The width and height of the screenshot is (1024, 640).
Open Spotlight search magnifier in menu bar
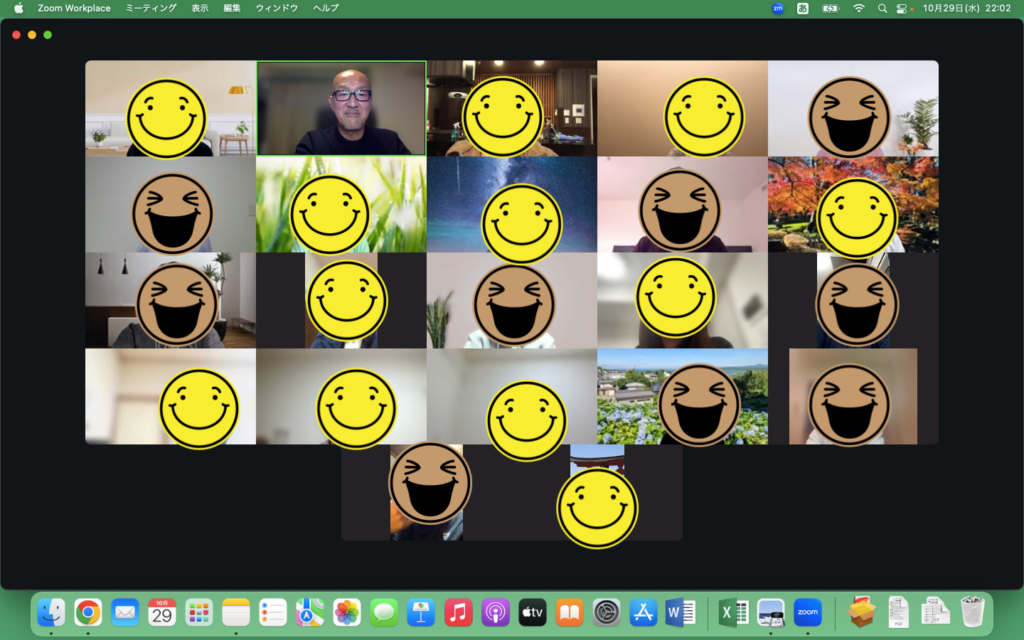click(882, 8)
